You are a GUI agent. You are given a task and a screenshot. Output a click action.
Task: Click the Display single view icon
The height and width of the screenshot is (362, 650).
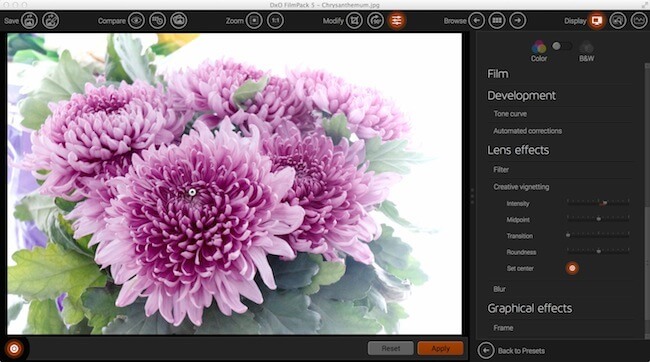click(x=597, y=20)
